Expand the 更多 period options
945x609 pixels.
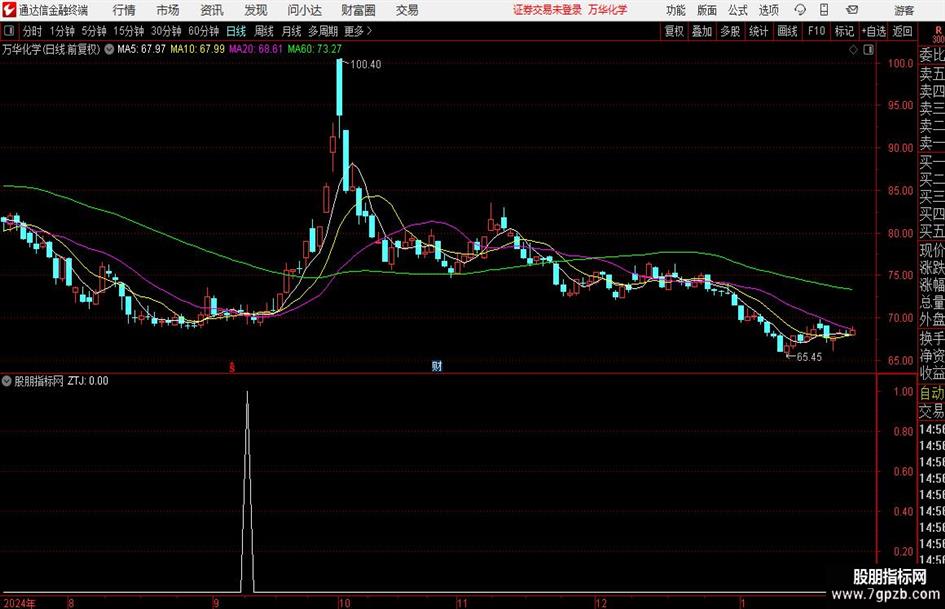pyautogui.click(x=358, y=31)
